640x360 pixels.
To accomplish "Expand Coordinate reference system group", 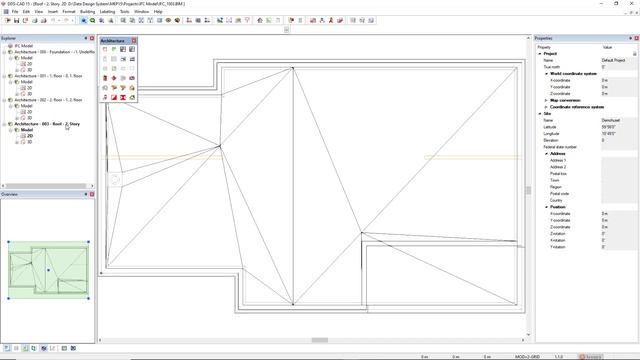I will (x=546, y=107).
